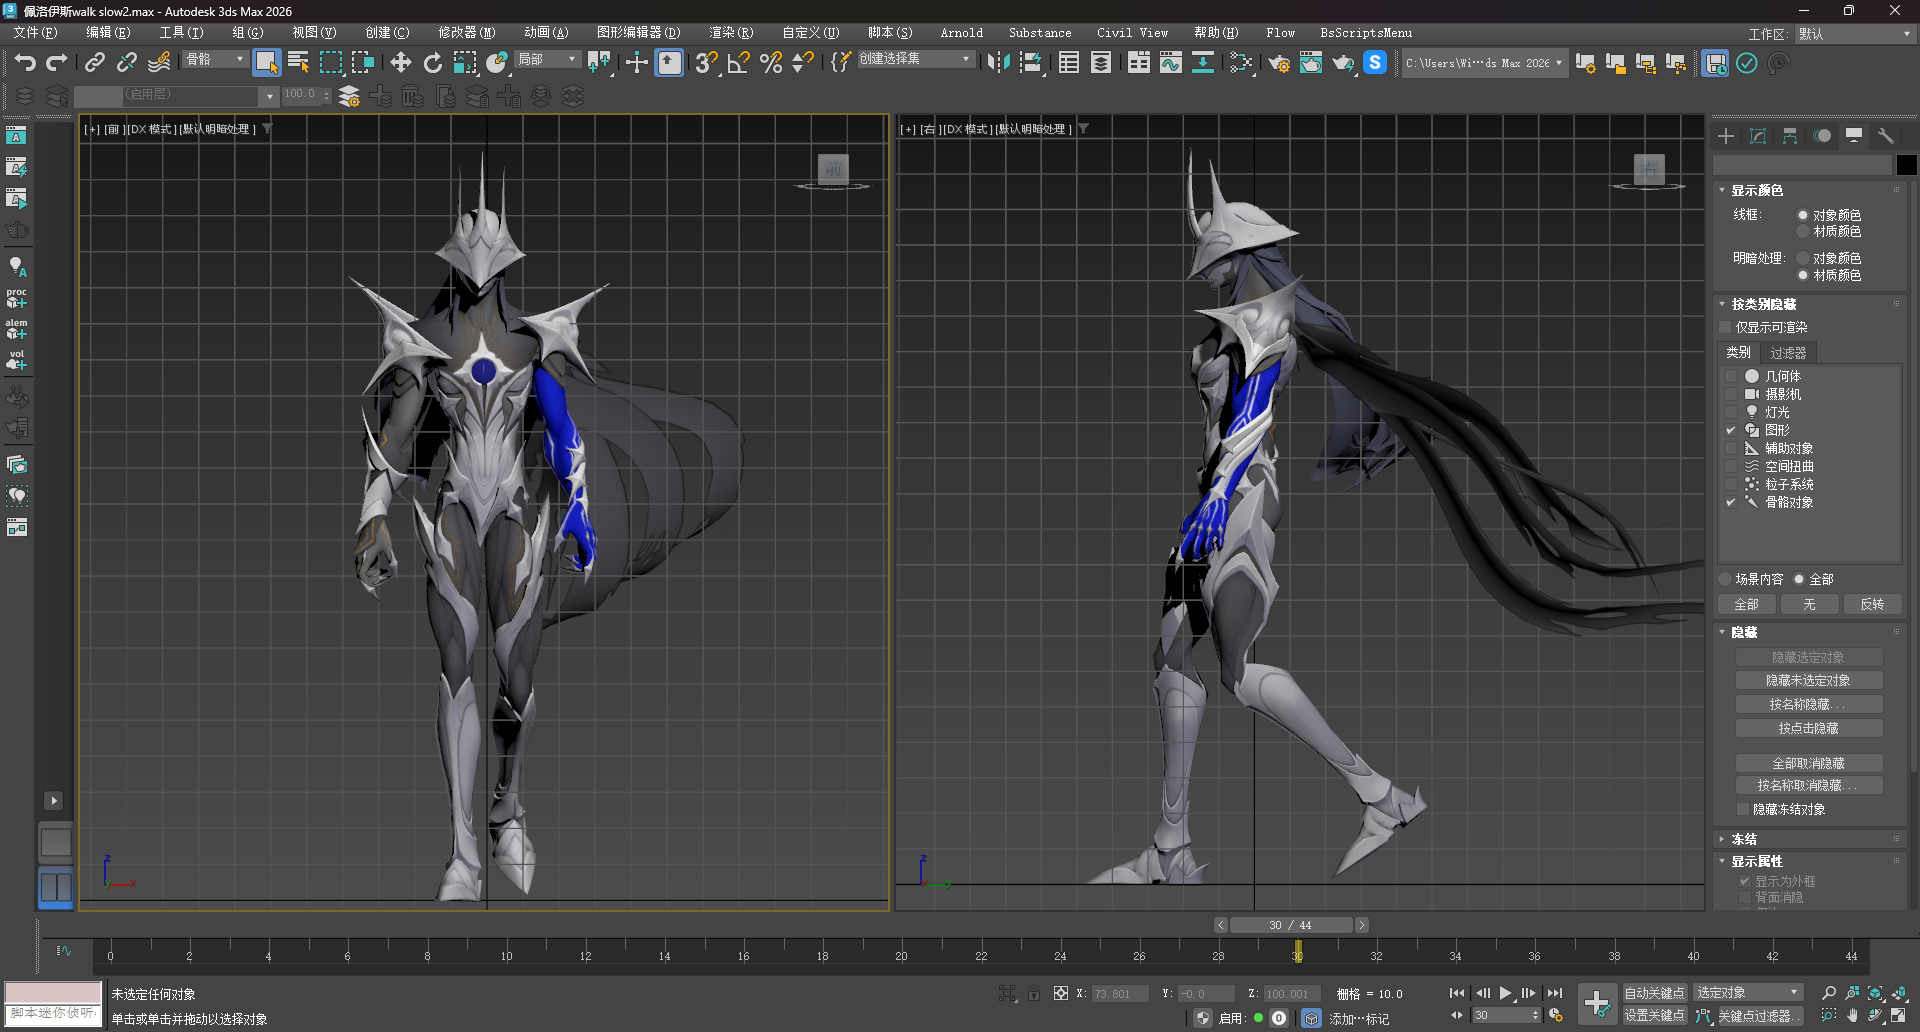Open the Arnold menu
The image size is (1920, 1032).
click(x=962, y=33)
